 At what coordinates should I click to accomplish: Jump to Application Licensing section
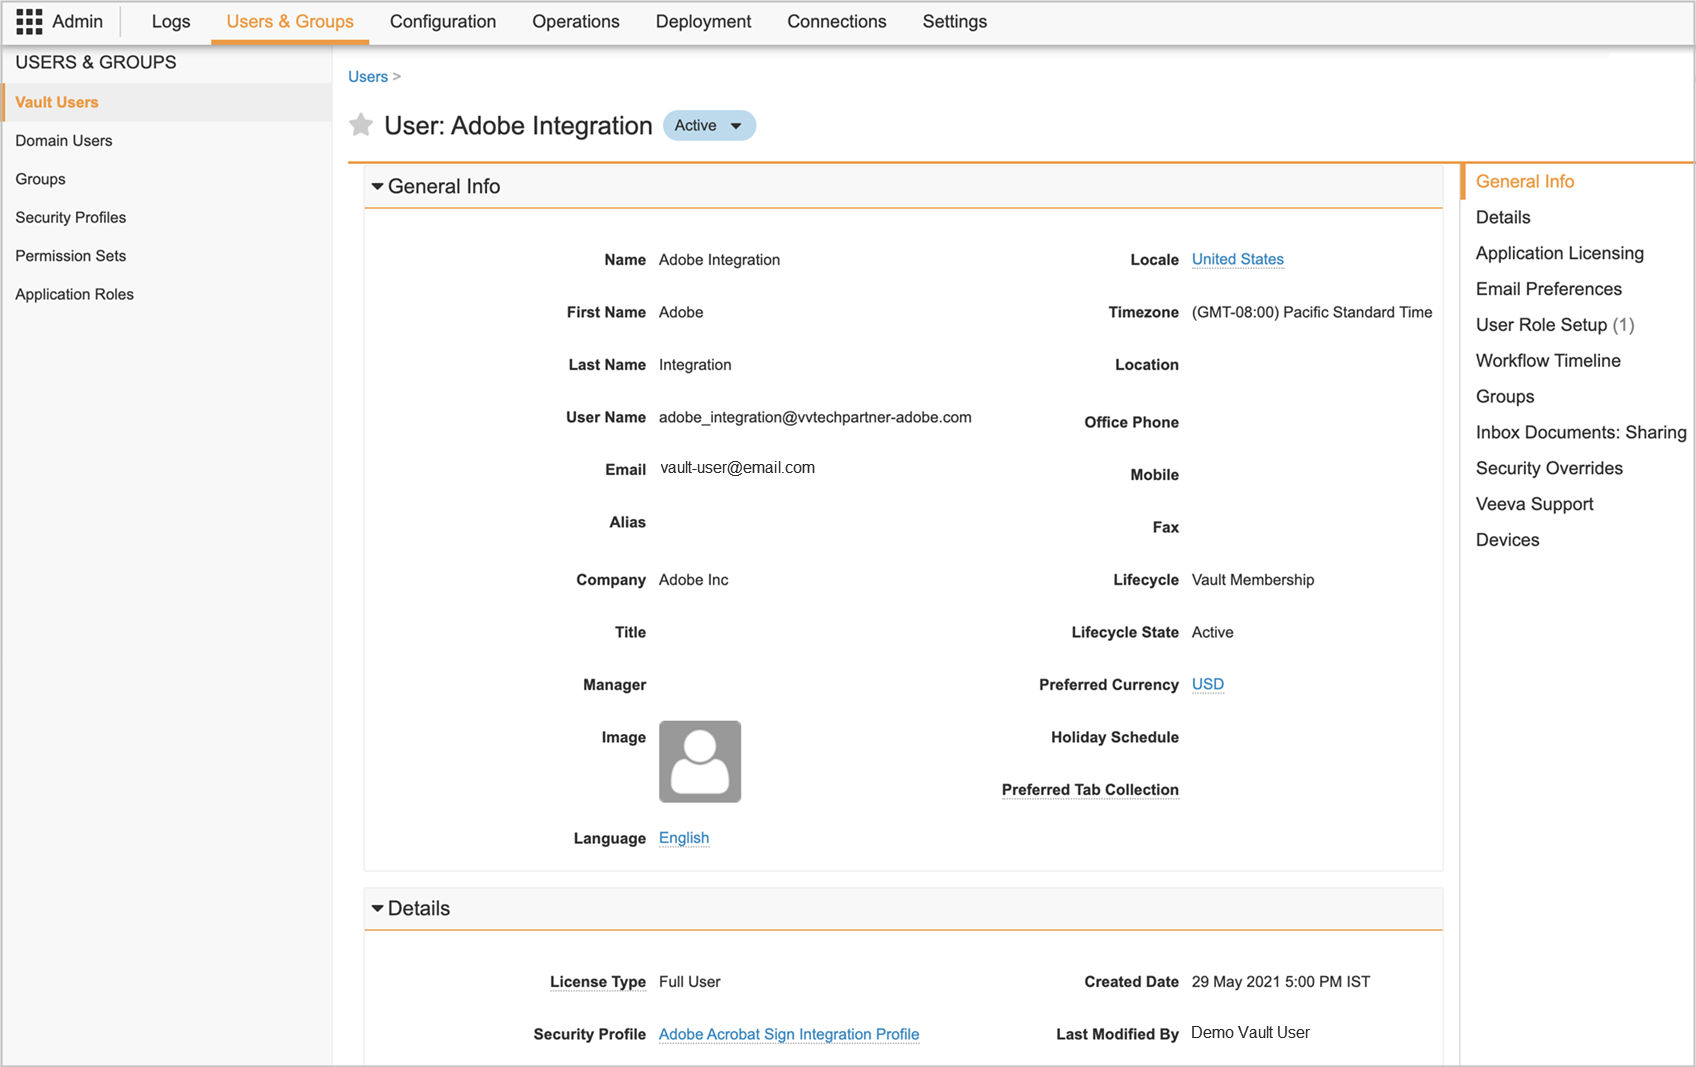pos(1560,253)
